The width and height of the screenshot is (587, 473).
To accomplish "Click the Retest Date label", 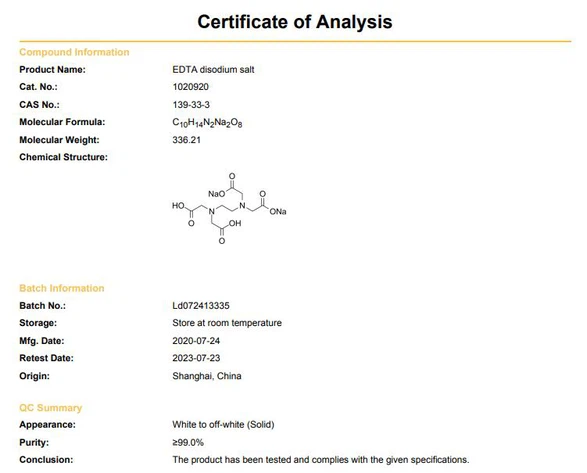I will 46,358.
